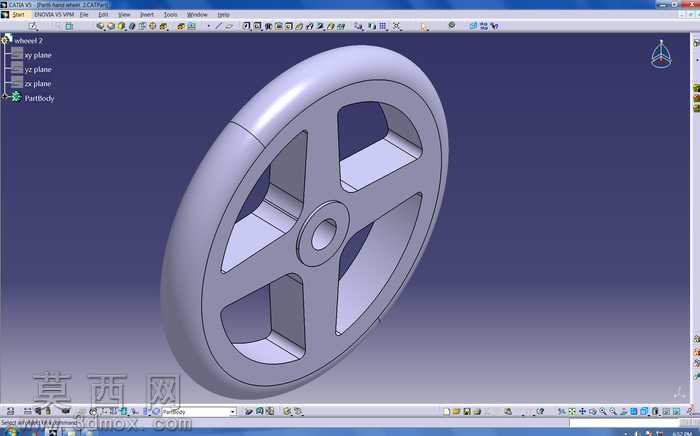
Task: Select the wheel 2 root node
Action: click(28, 41)
